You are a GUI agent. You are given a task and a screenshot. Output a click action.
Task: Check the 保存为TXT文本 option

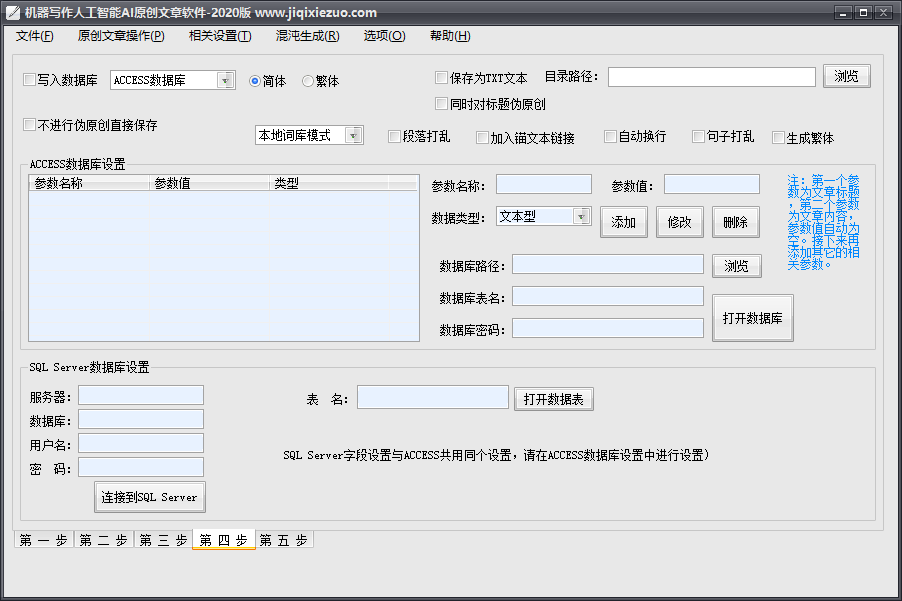[442, 78]
